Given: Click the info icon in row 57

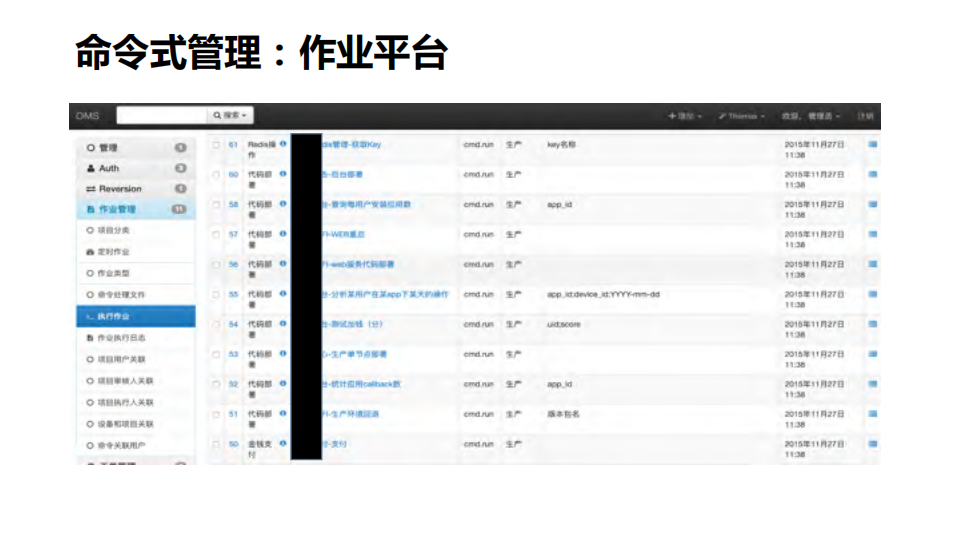Looking at the screenshot, I should click(283, 234).
